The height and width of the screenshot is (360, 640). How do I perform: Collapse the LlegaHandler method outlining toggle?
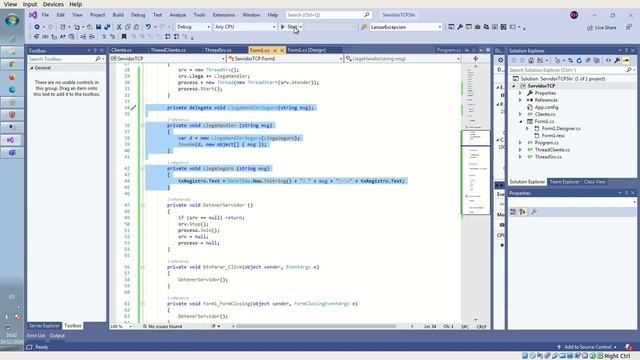tap(142, 125)
